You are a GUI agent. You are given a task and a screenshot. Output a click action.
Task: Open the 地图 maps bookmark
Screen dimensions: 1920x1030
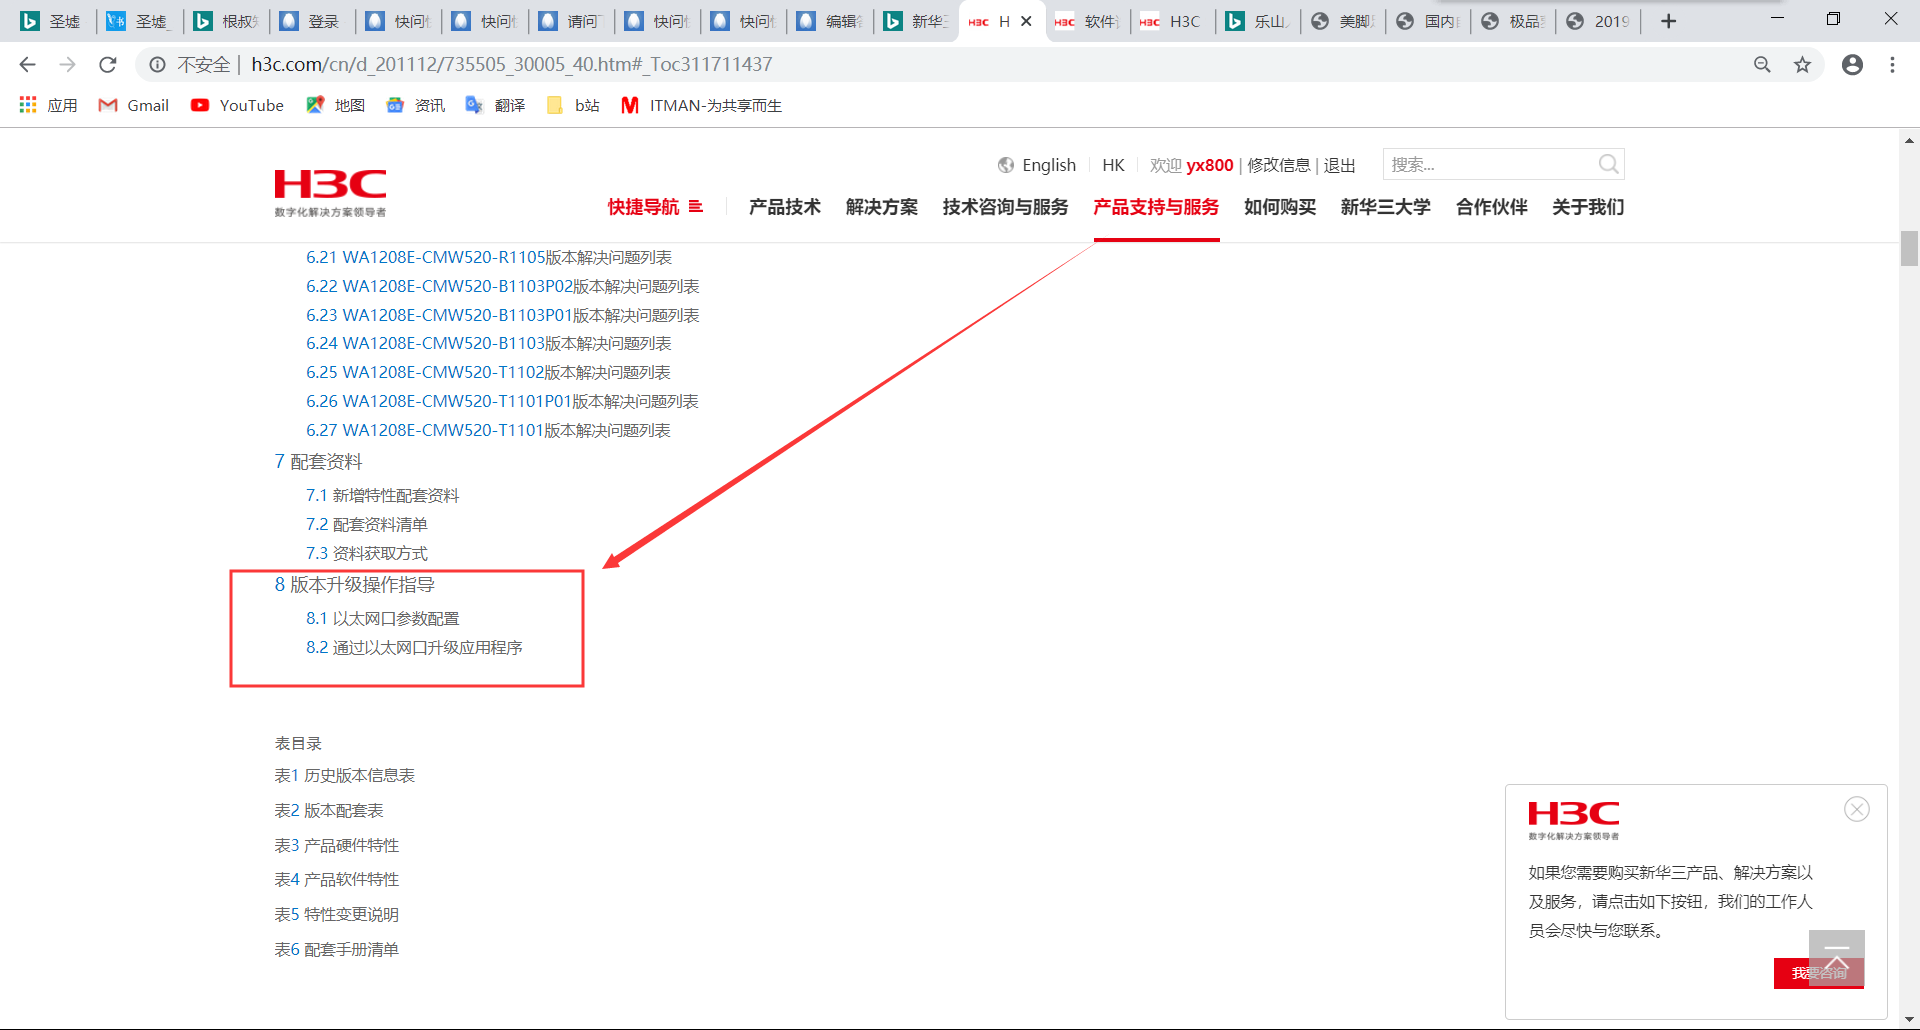click(x=336, y=105)
